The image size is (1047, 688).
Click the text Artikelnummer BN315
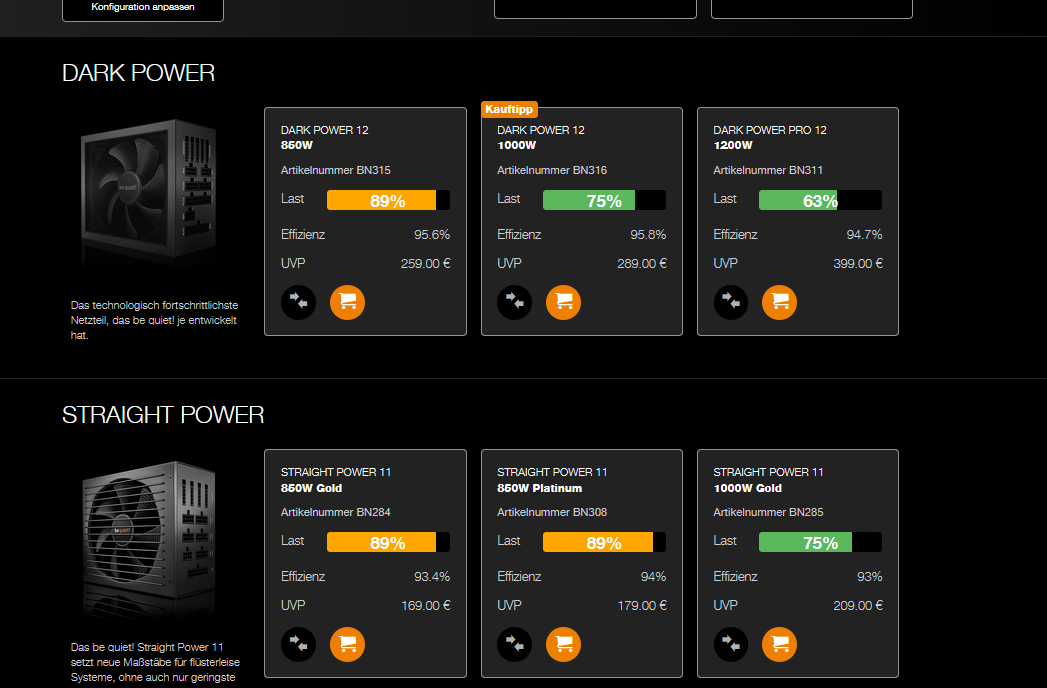pyautogui.click(x=336, y=170)
